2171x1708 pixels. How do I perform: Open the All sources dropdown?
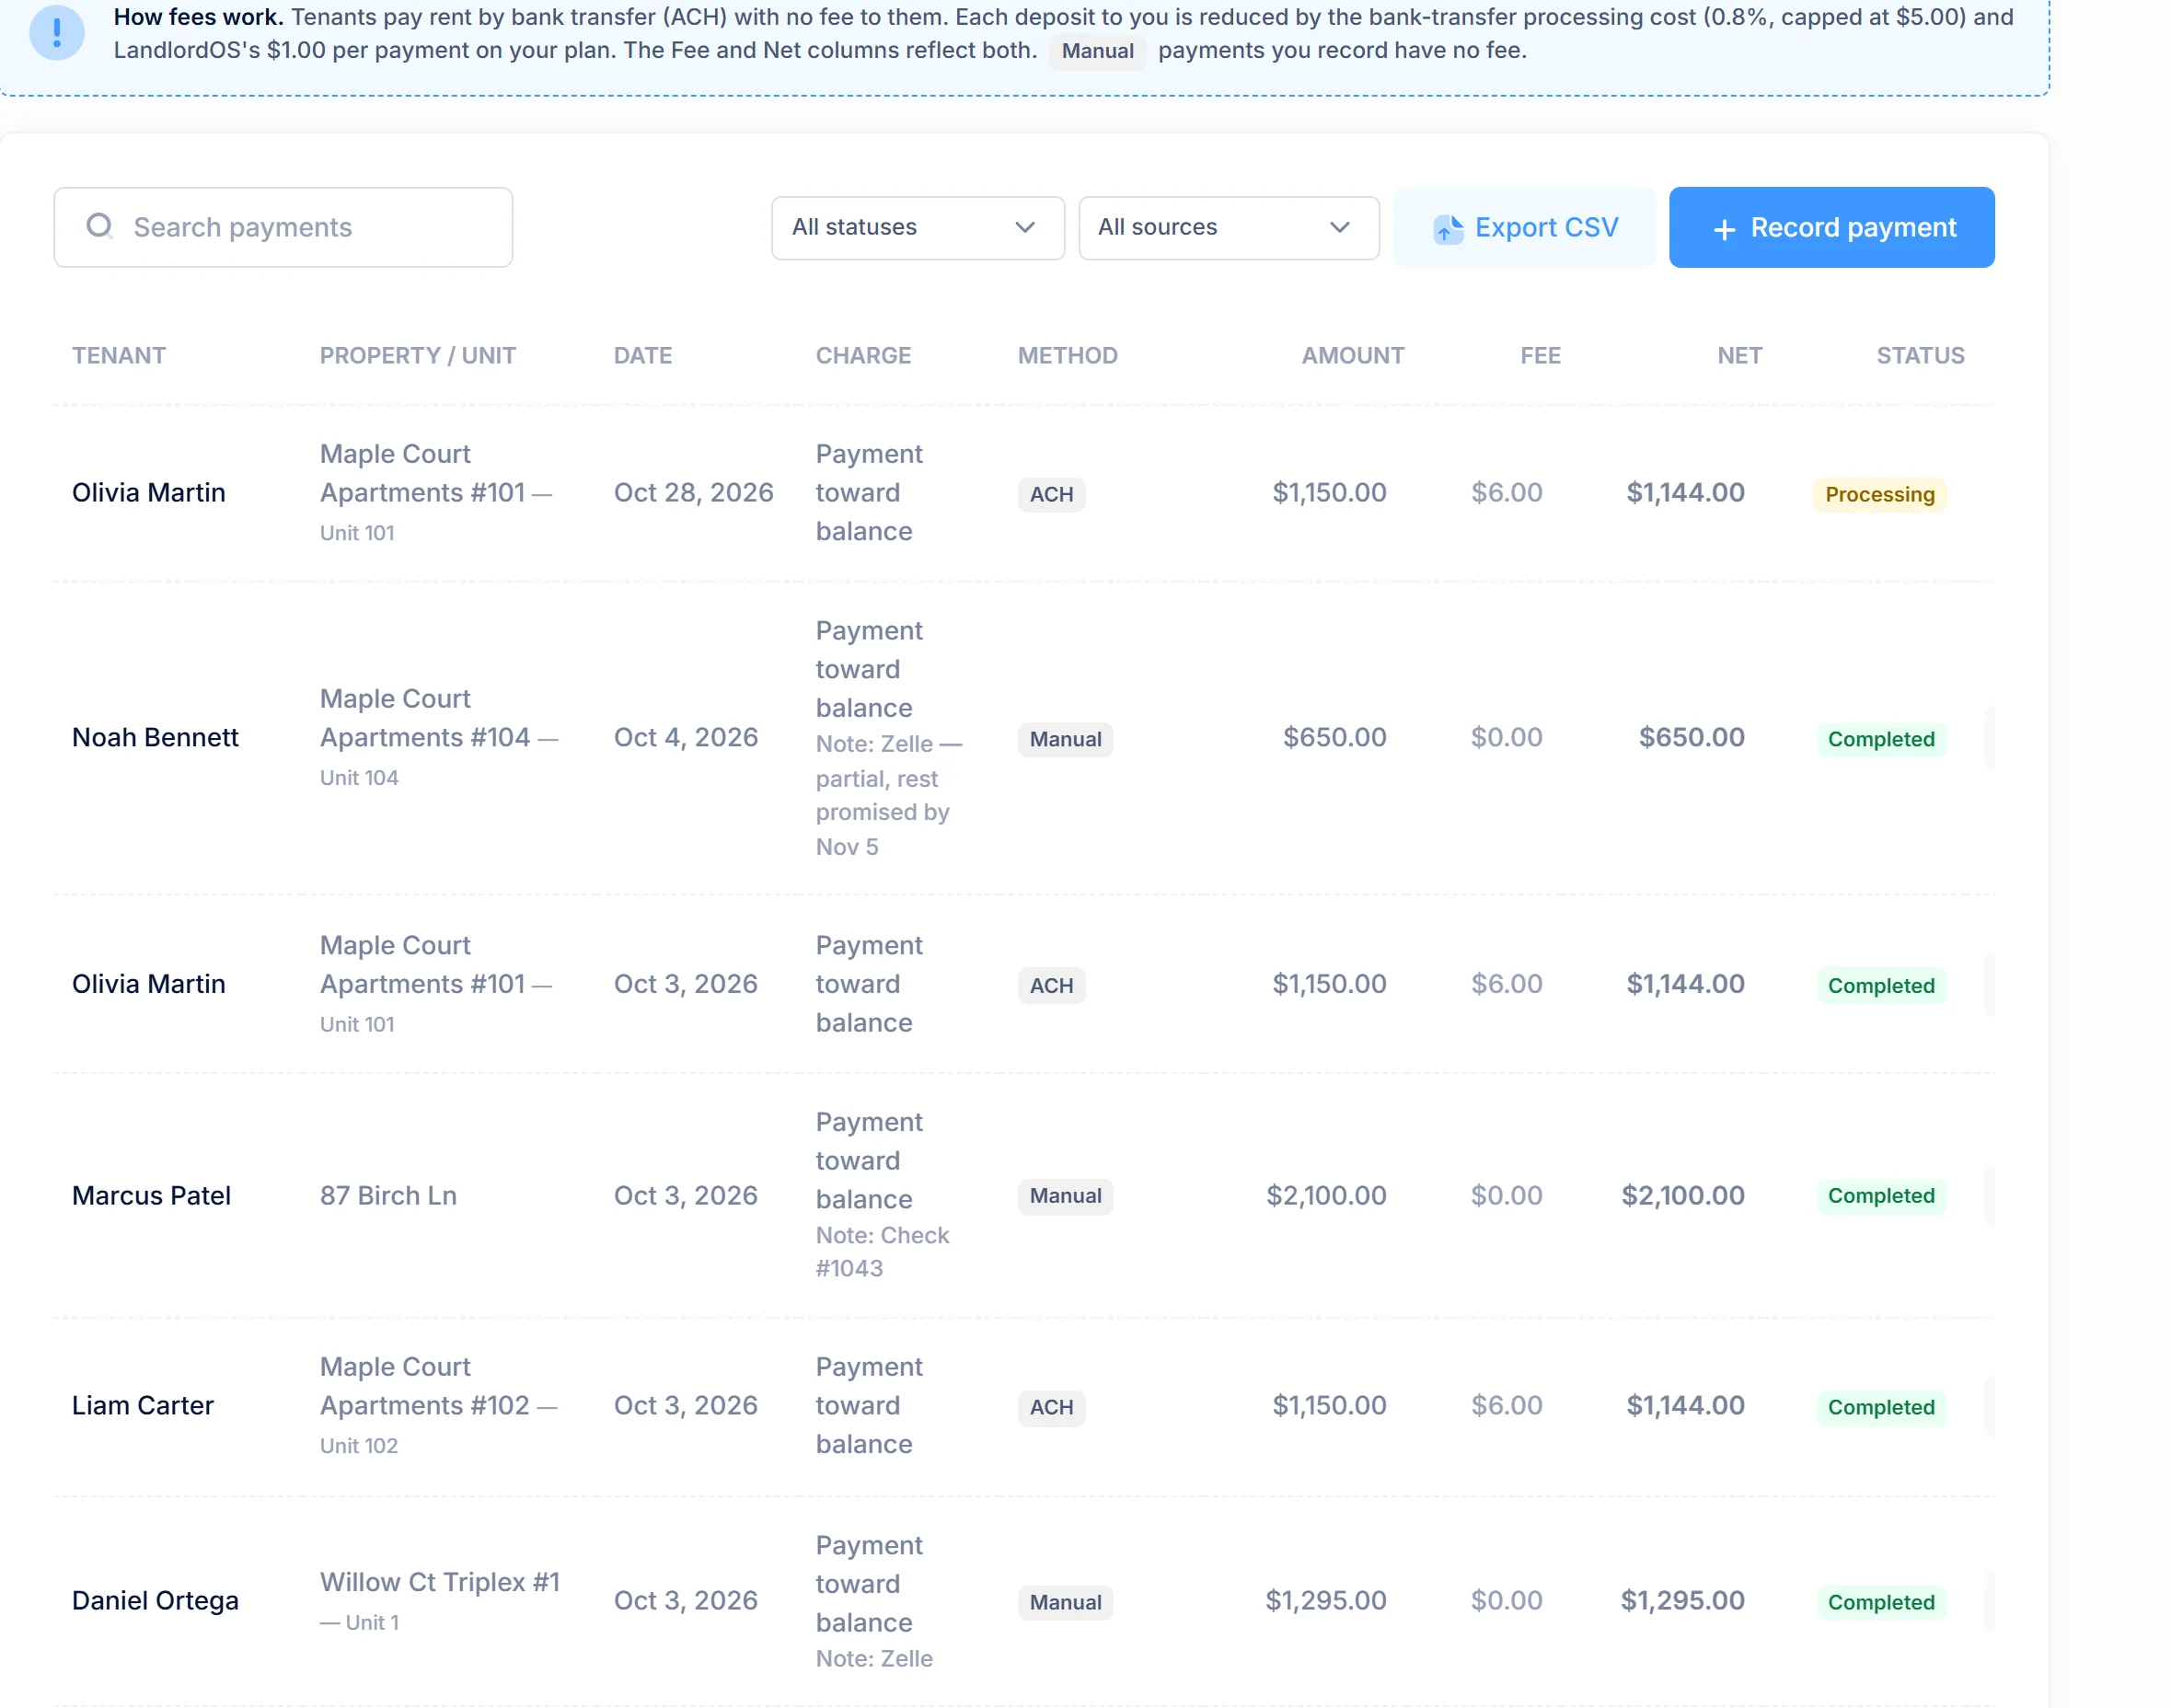[1228, 227]
